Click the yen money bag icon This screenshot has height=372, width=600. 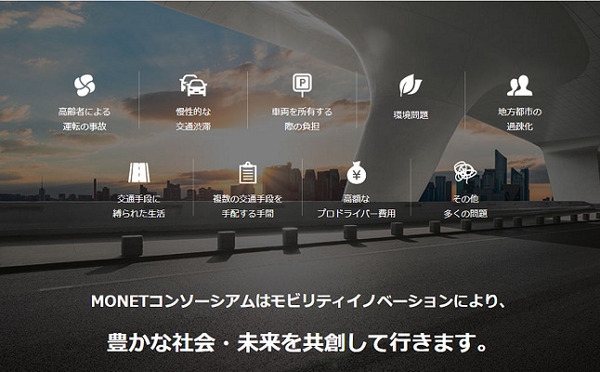357,172
